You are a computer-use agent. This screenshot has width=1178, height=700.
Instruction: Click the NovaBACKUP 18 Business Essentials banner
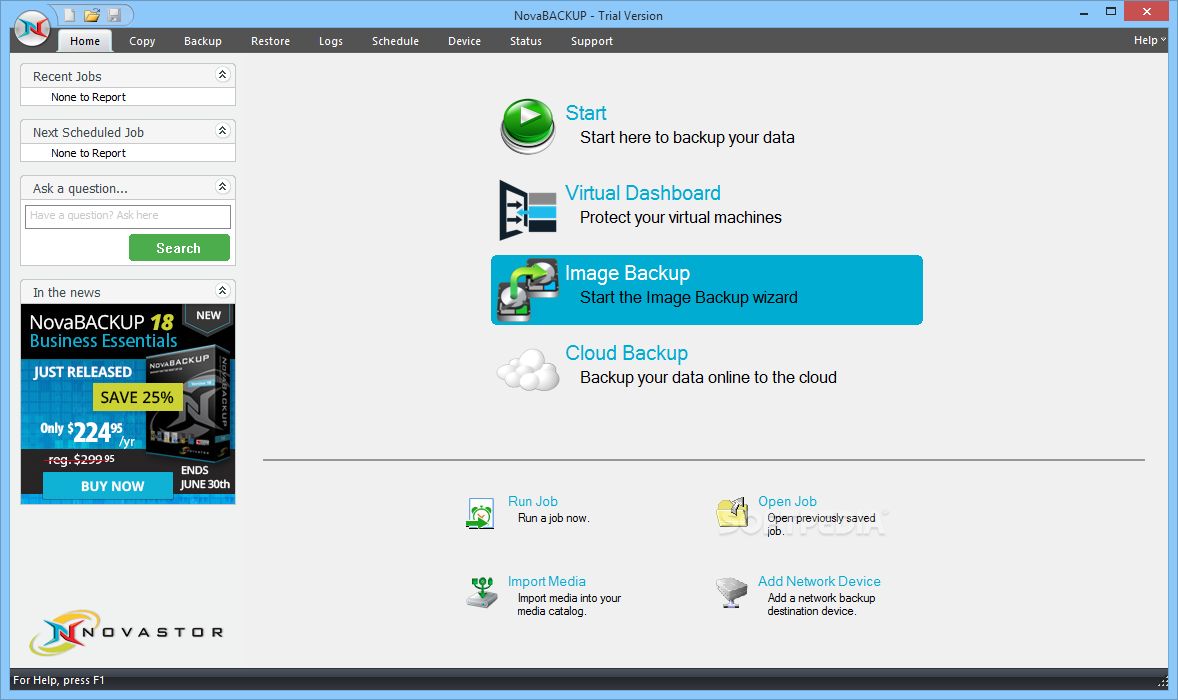click(x=128, y=403)
